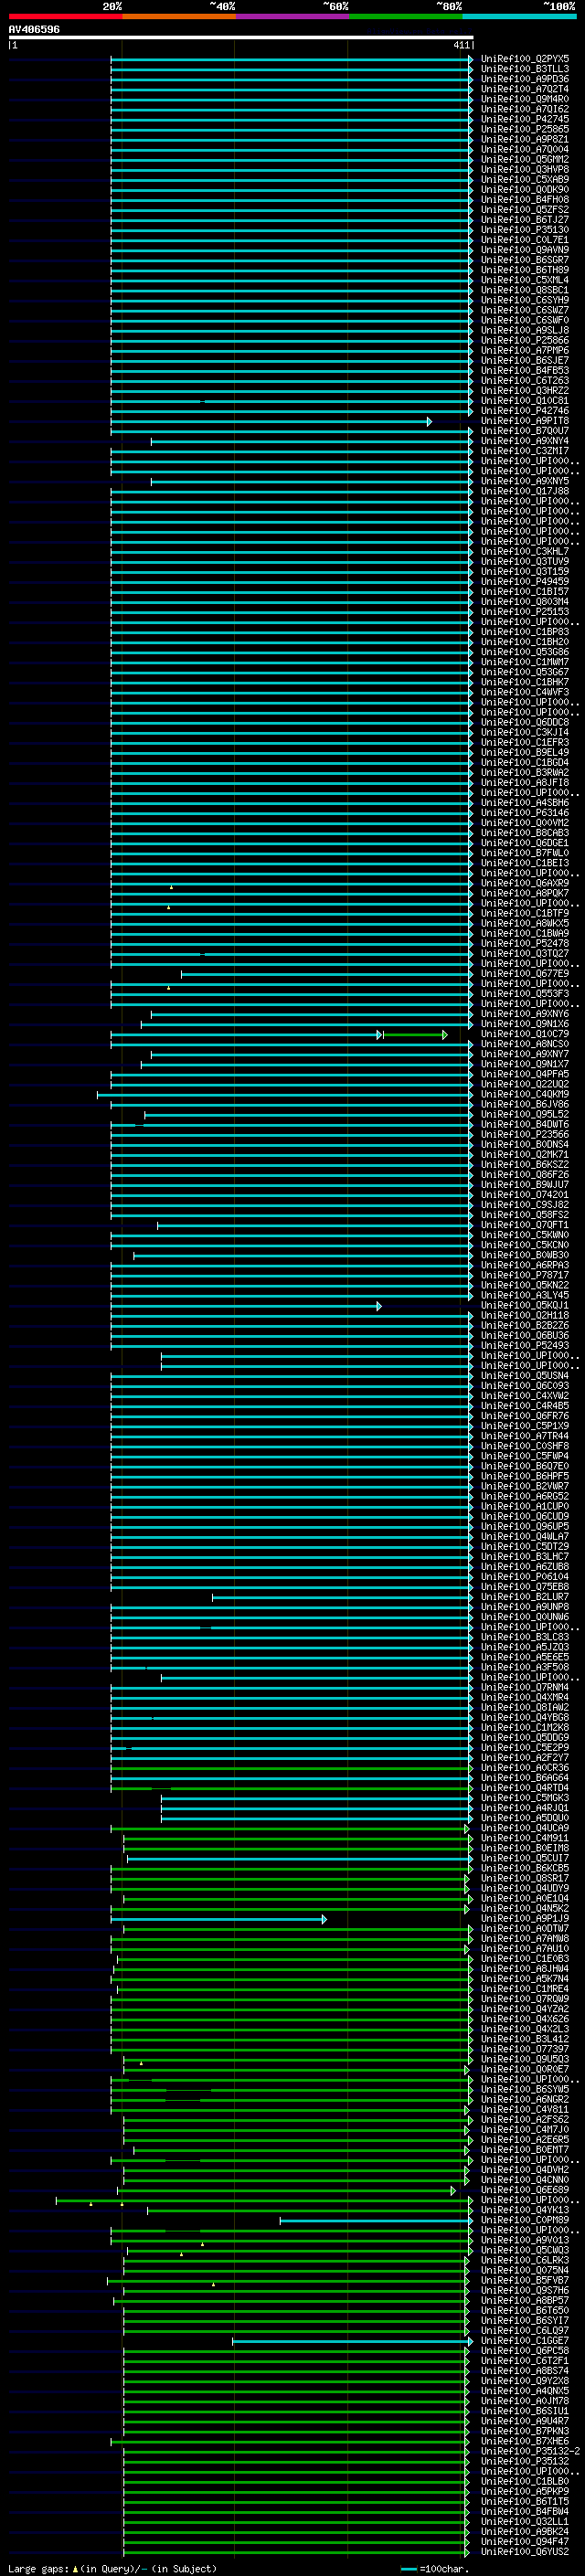Open the UniRef100_P52493 entry

[525, 1346]
